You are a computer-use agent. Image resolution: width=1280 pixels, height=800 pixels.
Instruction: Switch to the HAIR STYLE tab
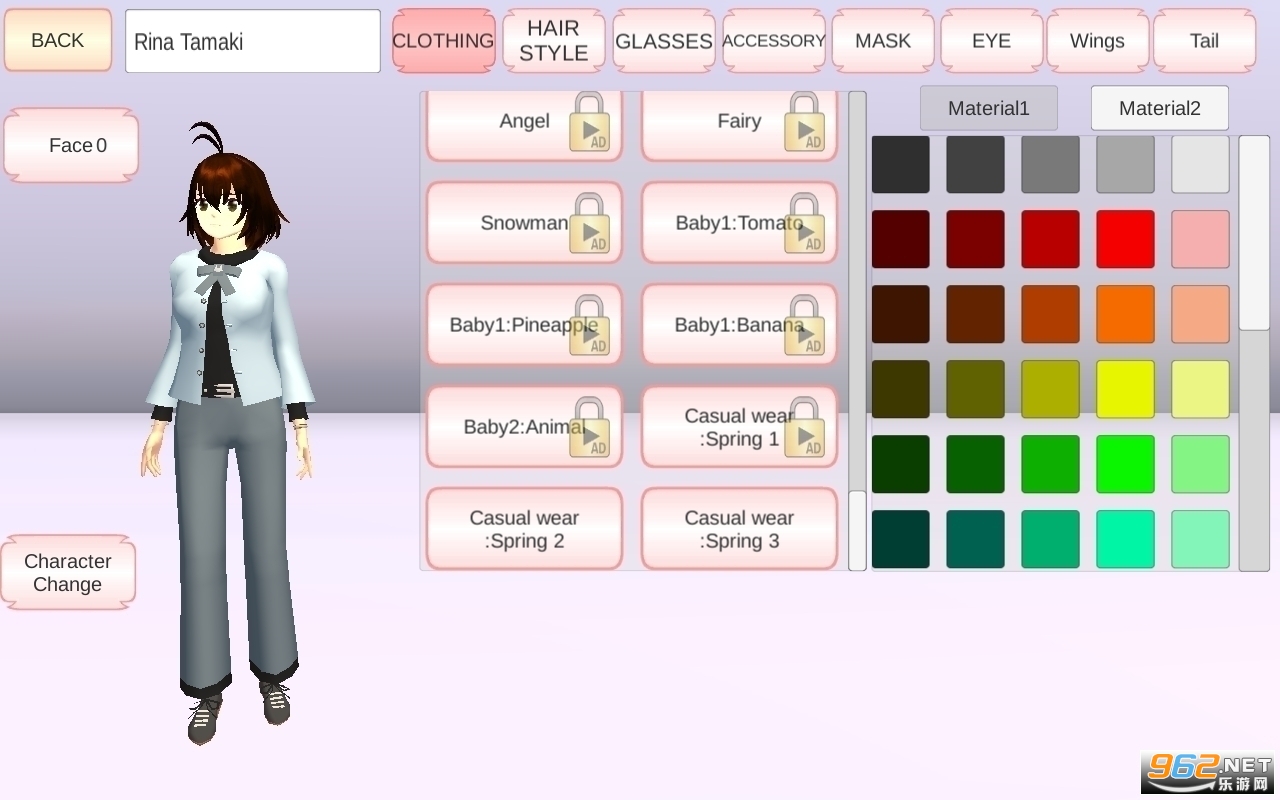pyautogui.click(x=553, y=41)
